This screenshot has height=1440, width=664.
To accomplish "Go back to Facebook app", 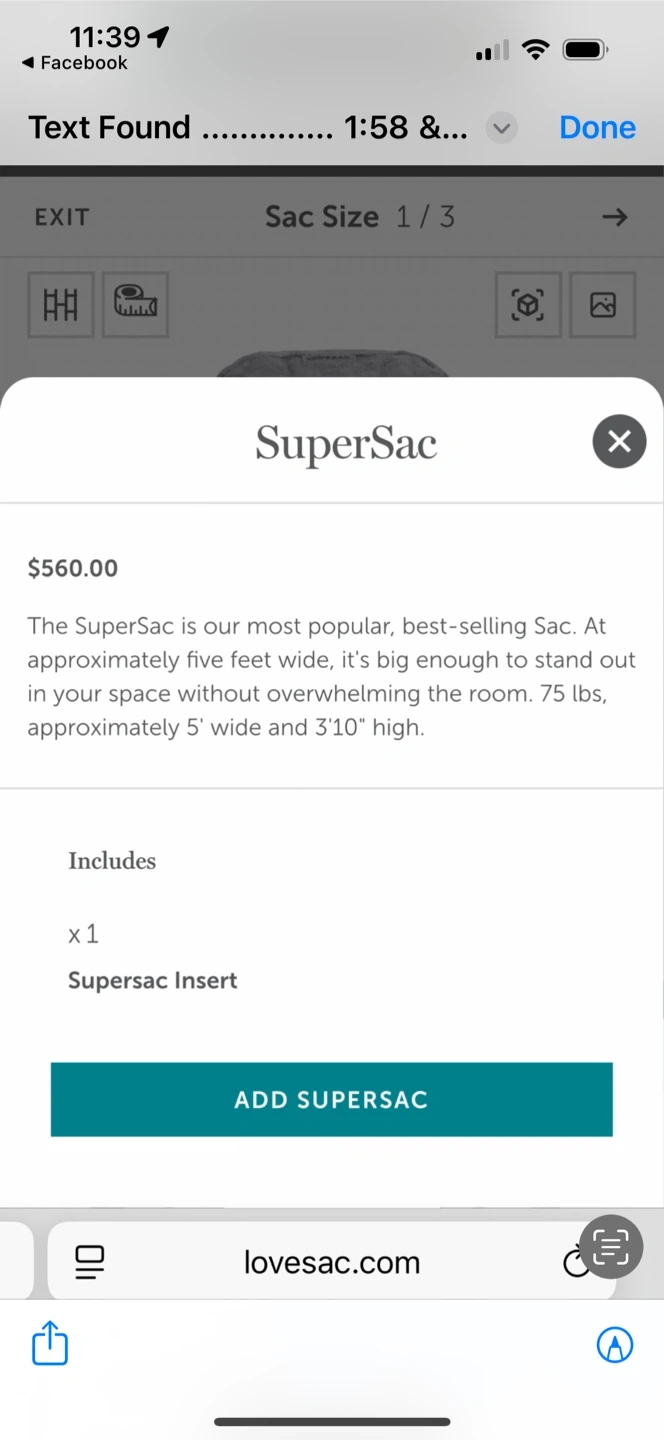I will (x=75, y=63).
